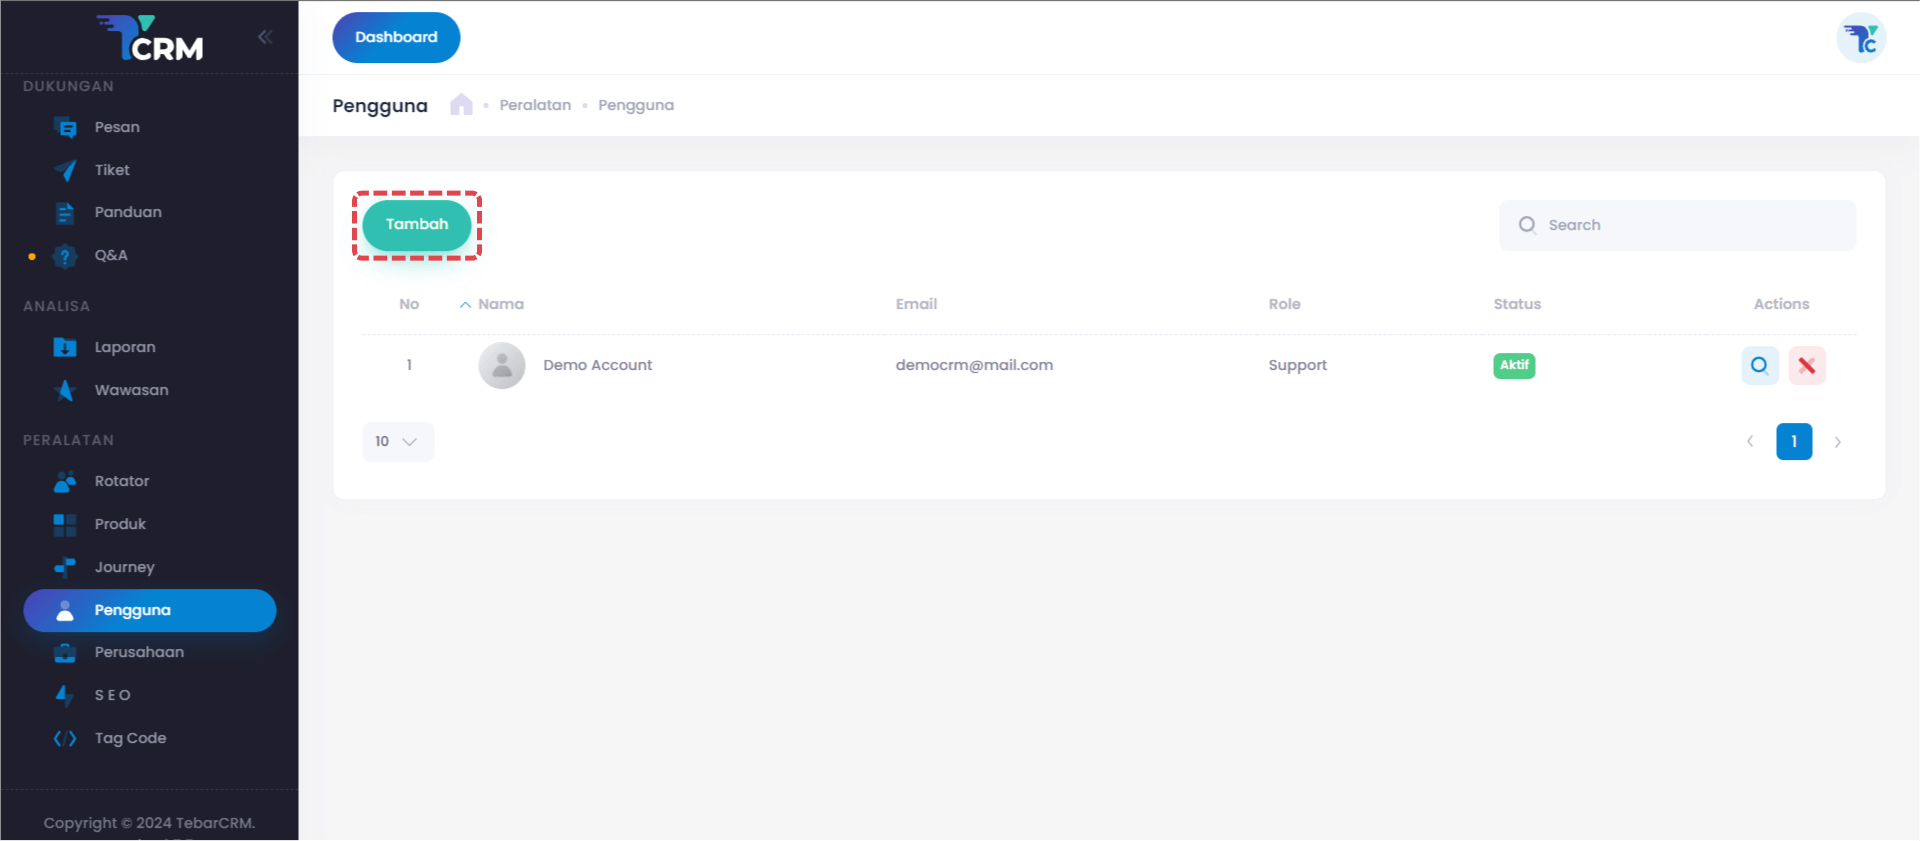Viewport: 1920px width, 841px height.
Task: Go to the next page arrow
Action: pyautogui.click(x=1837, y=442)
